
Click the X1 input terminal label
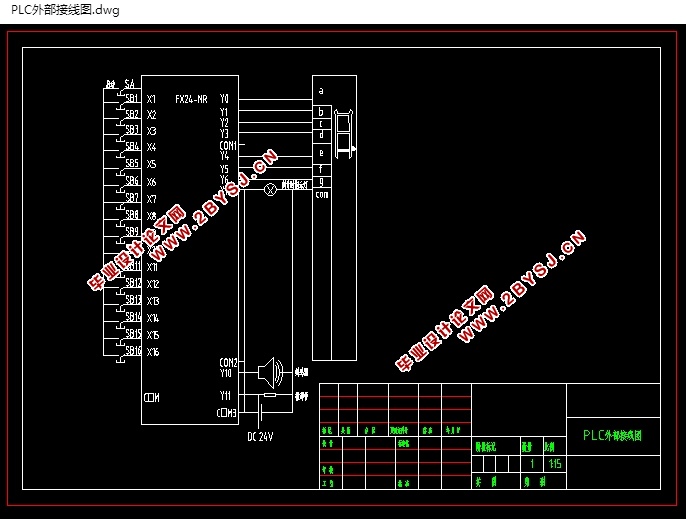pyautogui.click(x=151, y=99)
